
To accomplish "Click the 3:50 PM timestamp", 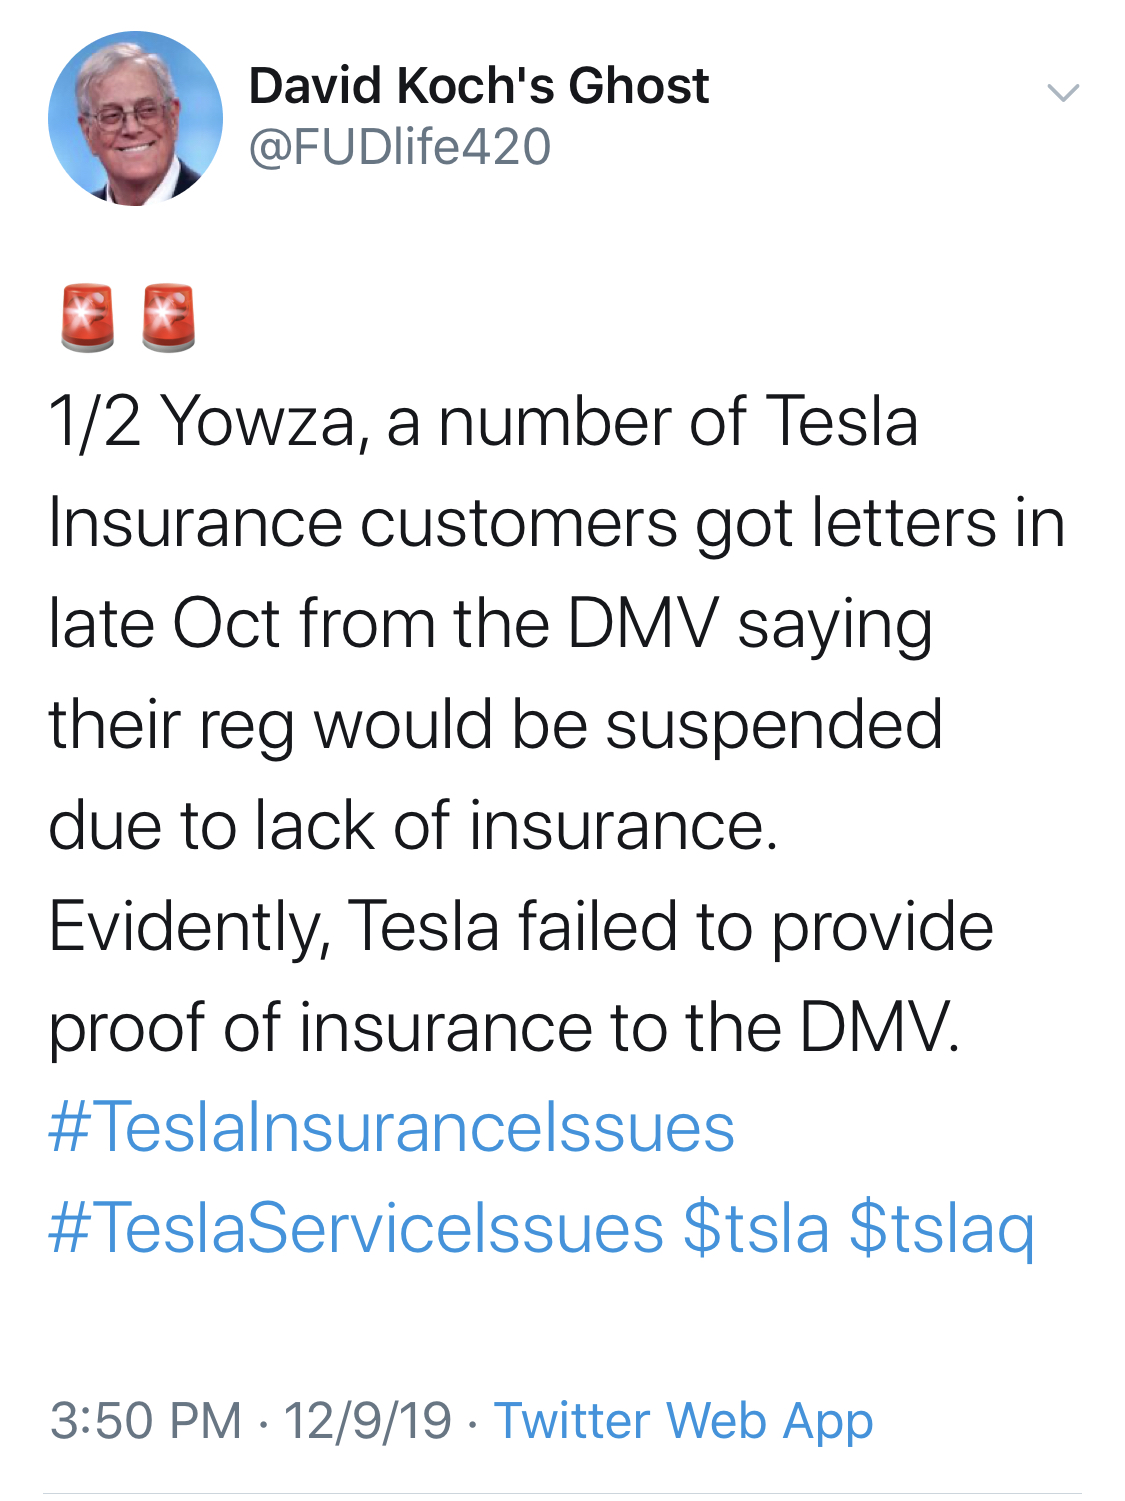I will click(146, 1421).
